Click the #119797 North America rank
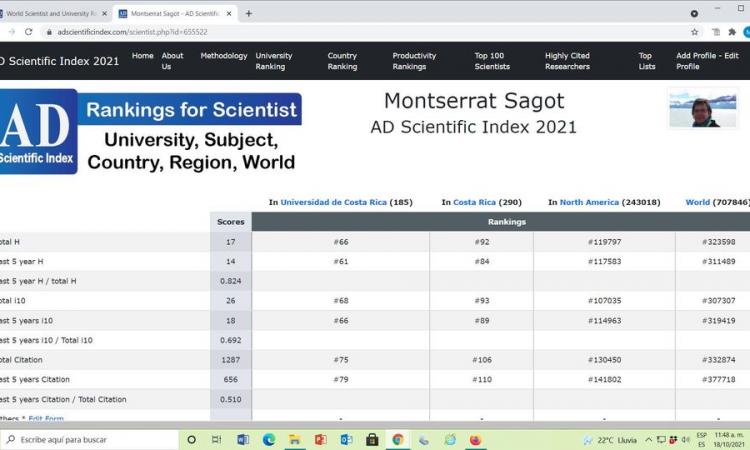 tap(605, 242)
